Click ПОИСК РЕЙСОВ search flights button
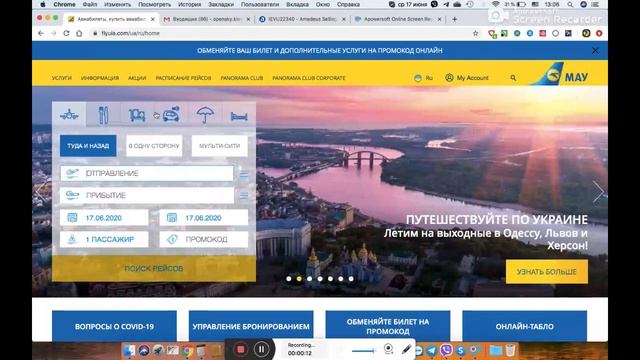Image resolution: width=640 pixels, height=360 pixels. [154, 269]
